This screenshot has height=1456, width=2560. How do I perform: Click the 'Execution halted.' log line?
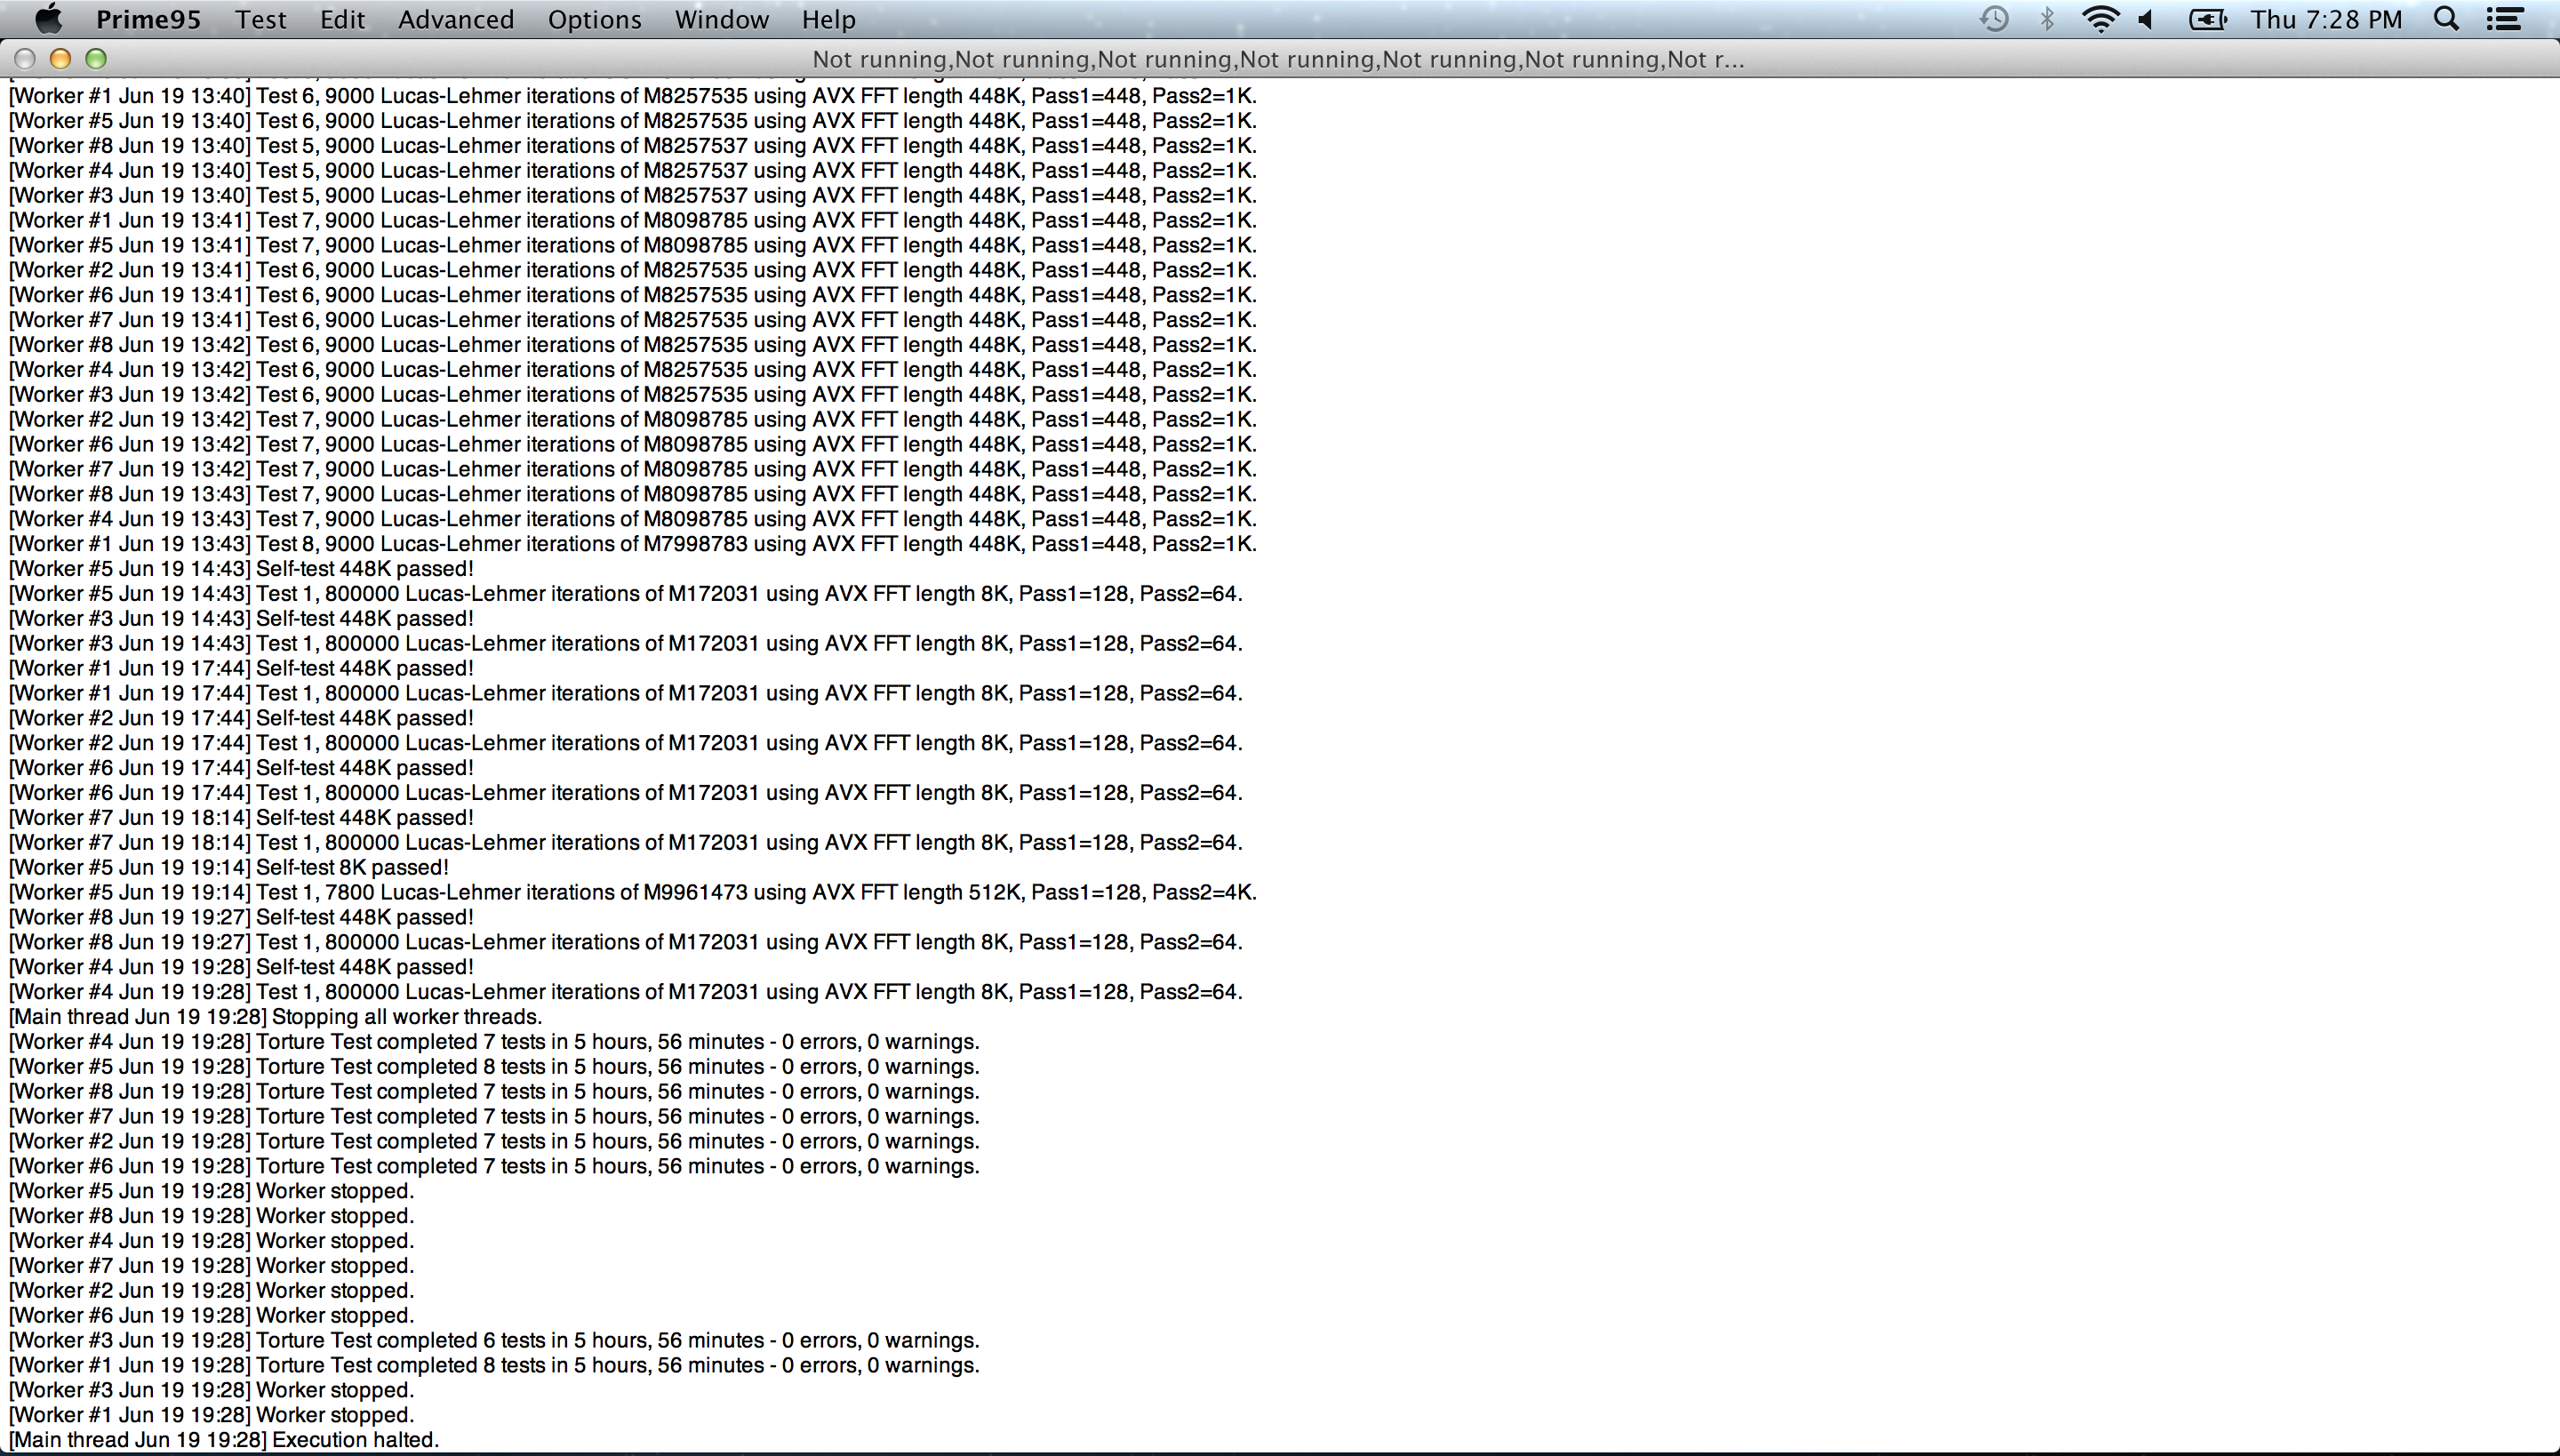224,1440
